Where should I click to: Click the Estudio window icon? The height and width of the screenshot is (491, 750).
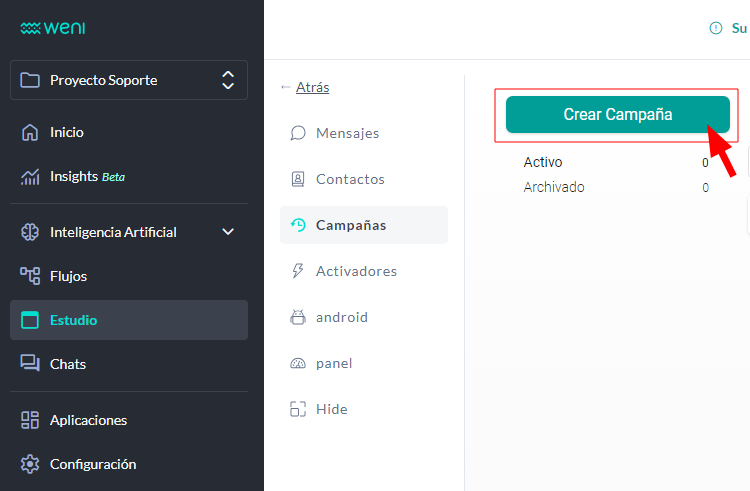(30, 320)
